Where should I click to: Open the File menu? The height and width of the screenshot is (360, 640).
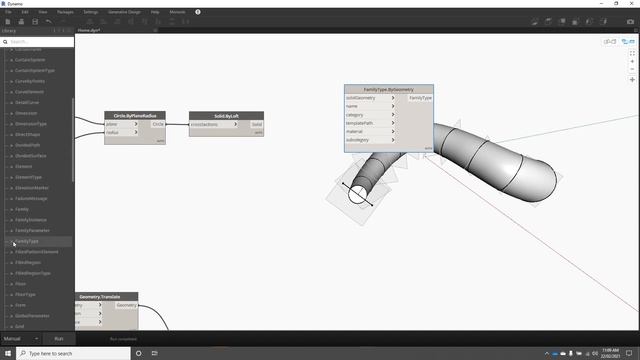click(x=8, y=12)
